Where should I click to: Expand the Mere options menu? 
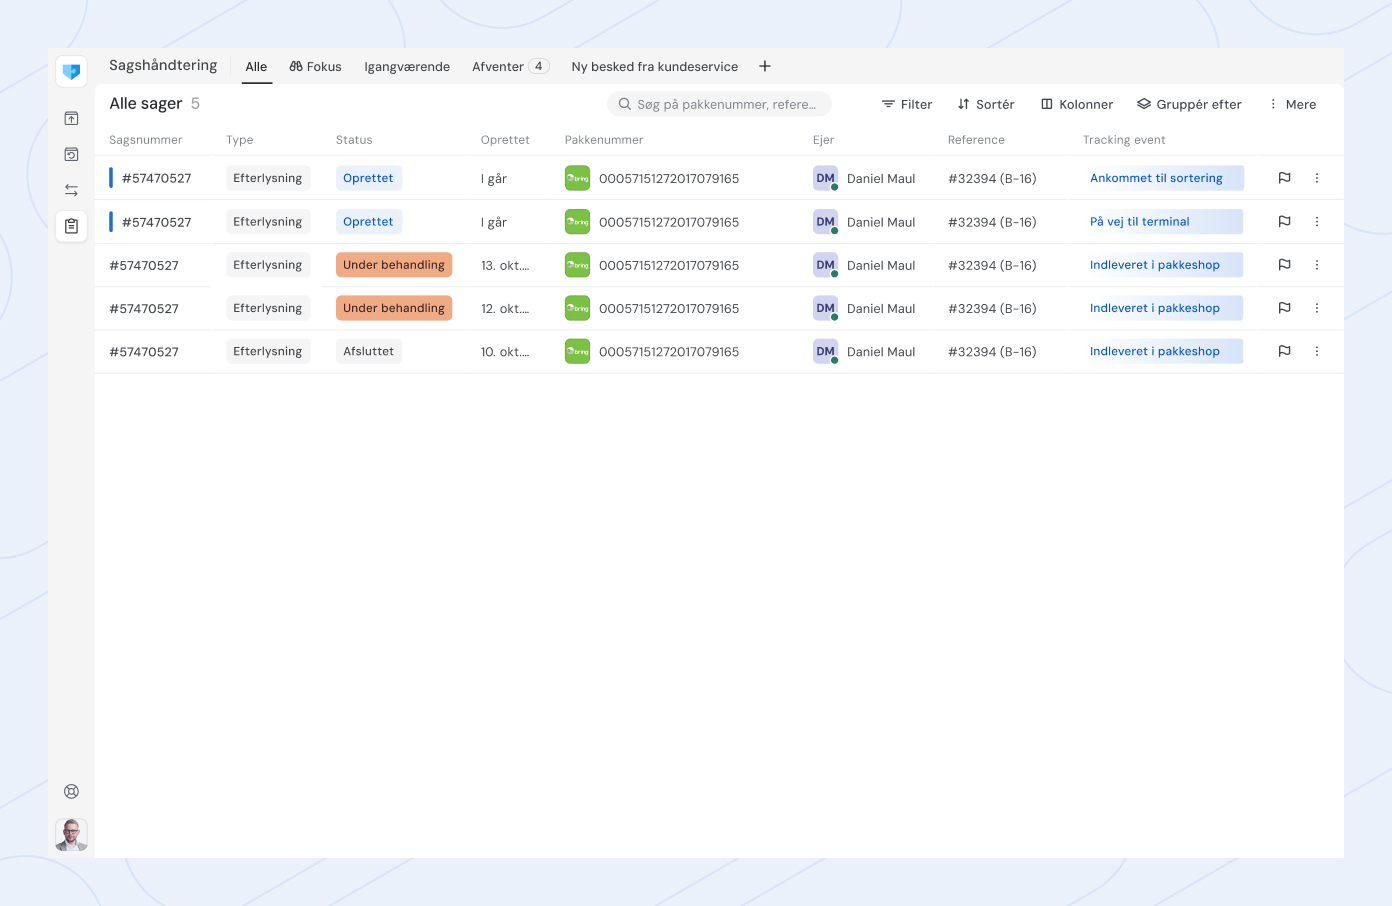click(1292, 104)
